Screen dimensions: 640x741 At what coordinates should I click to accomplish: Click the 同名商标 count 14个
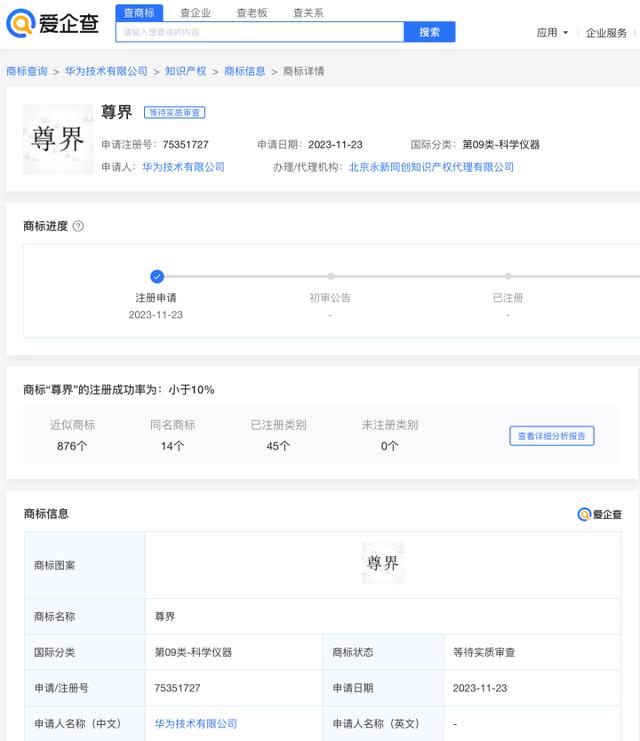point(173,446)
